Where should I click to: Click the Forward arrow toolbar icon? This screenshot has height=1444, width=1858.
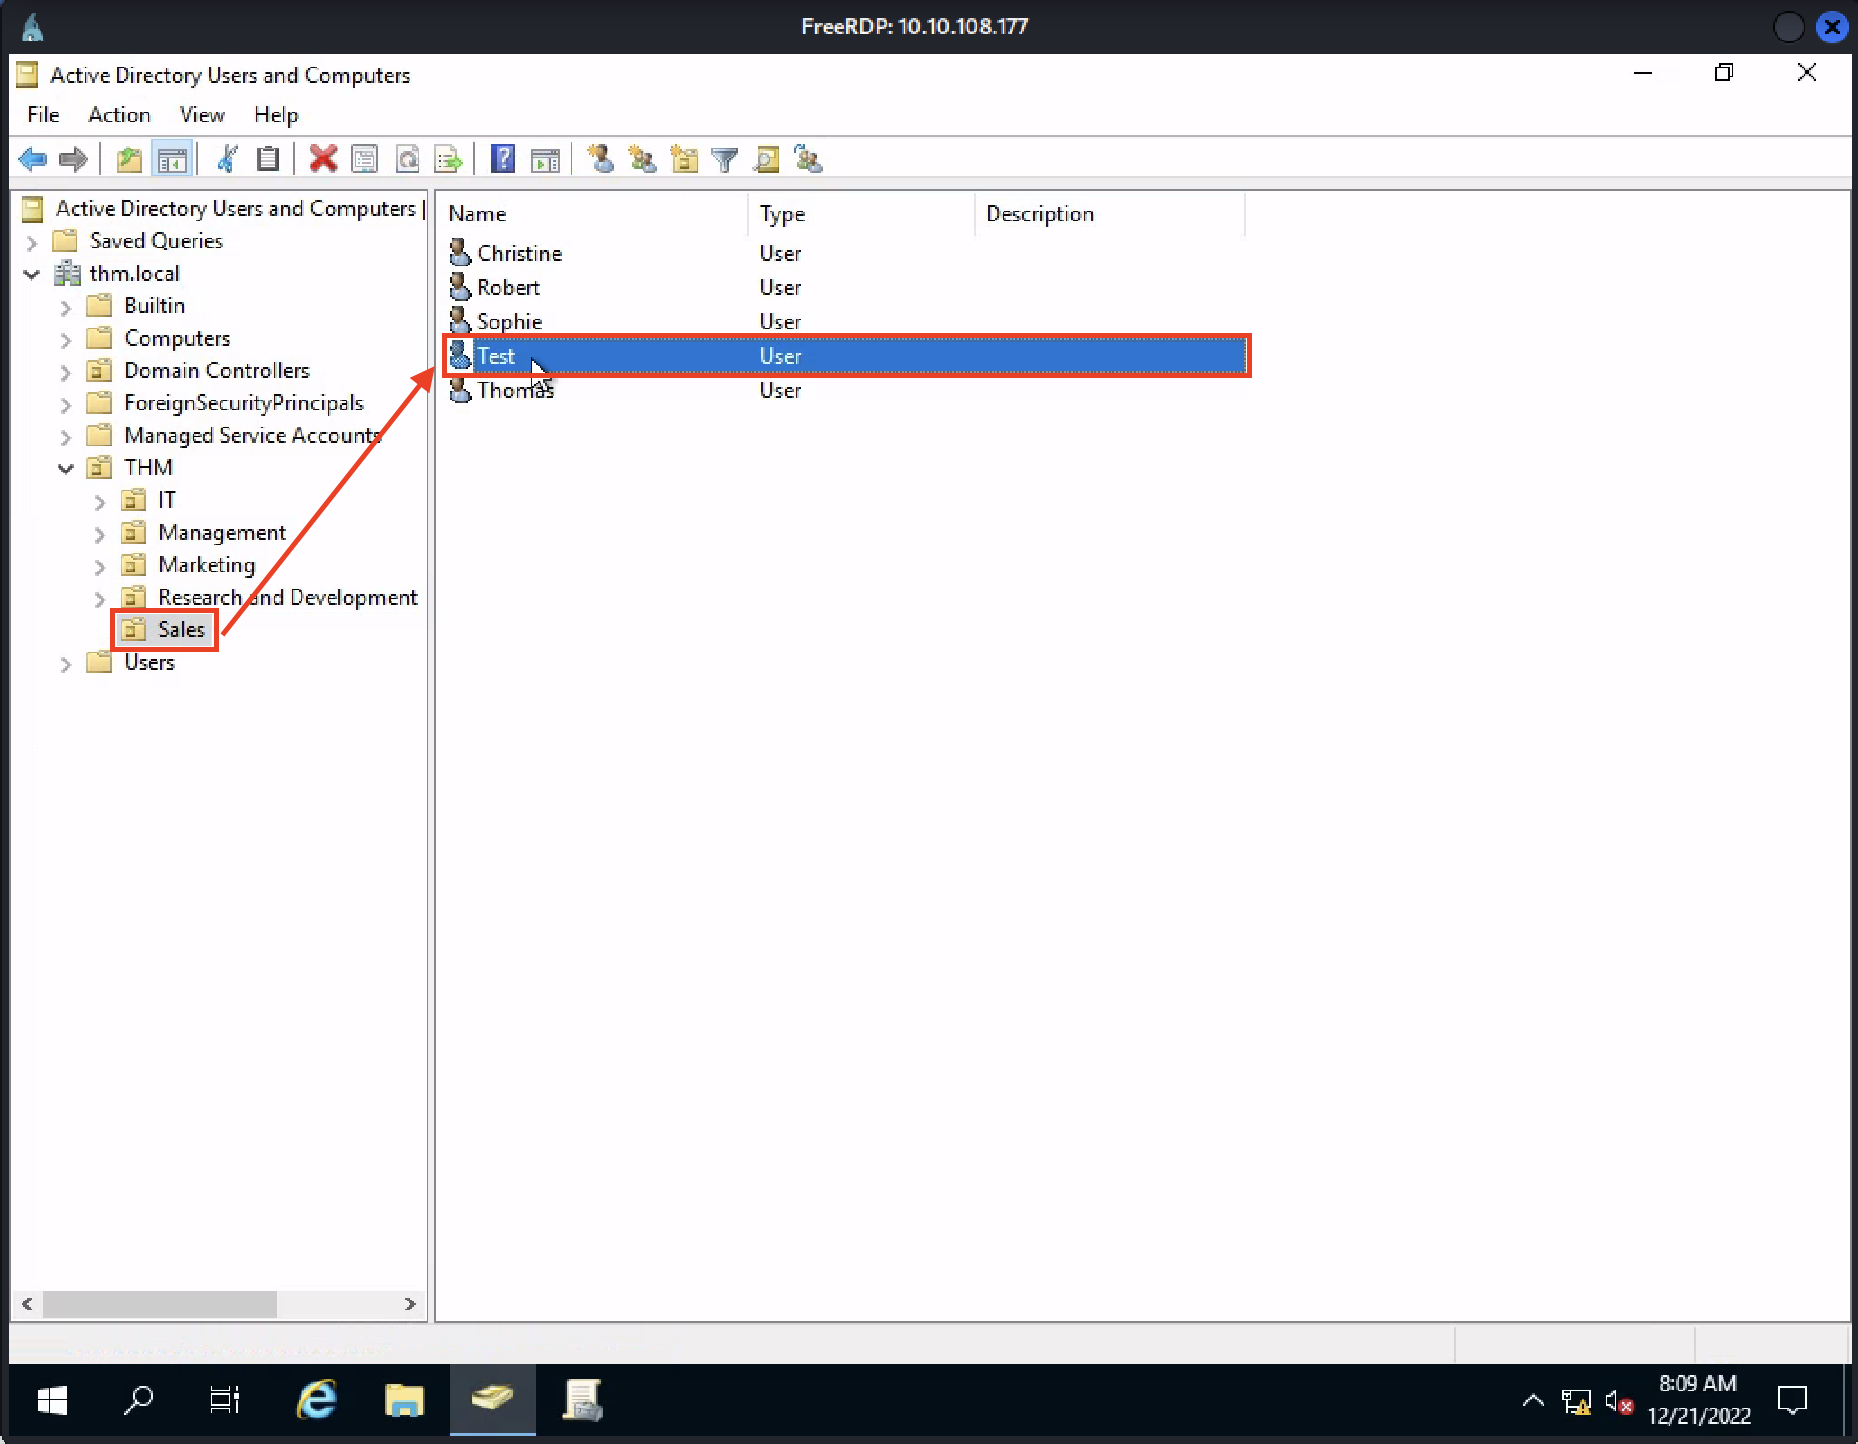[x=73, y=159]
